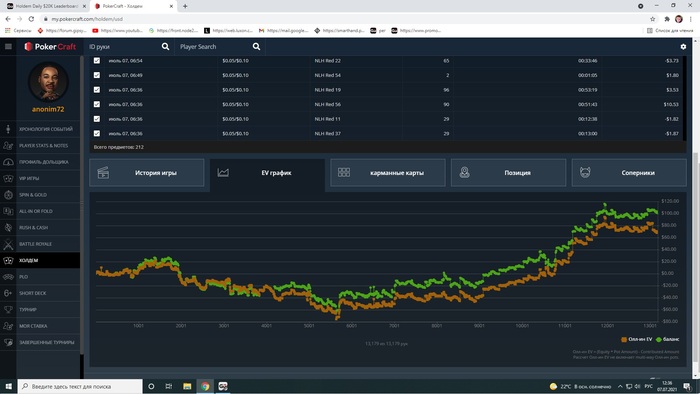The image size is (700, 394).
Task: Open PokerCraft settings gear icon
Action: point(683,46)
